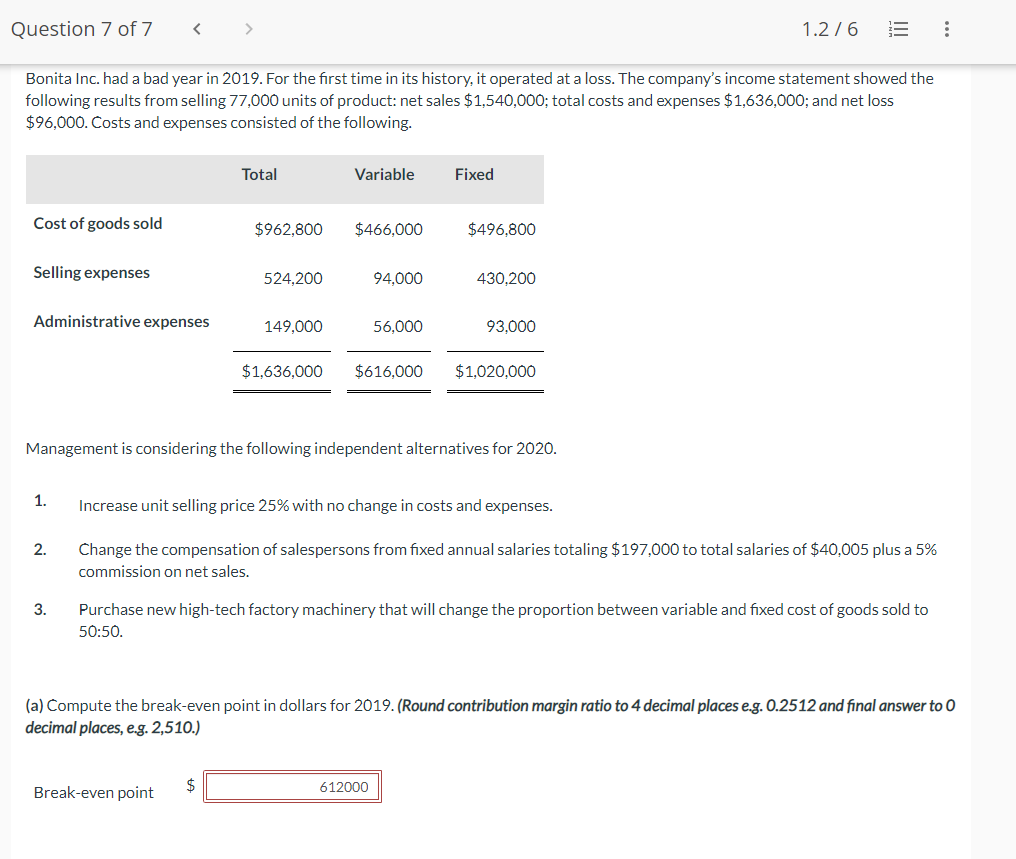
Task: Select the $962,800 total cell
Action: tap(288, 229)
